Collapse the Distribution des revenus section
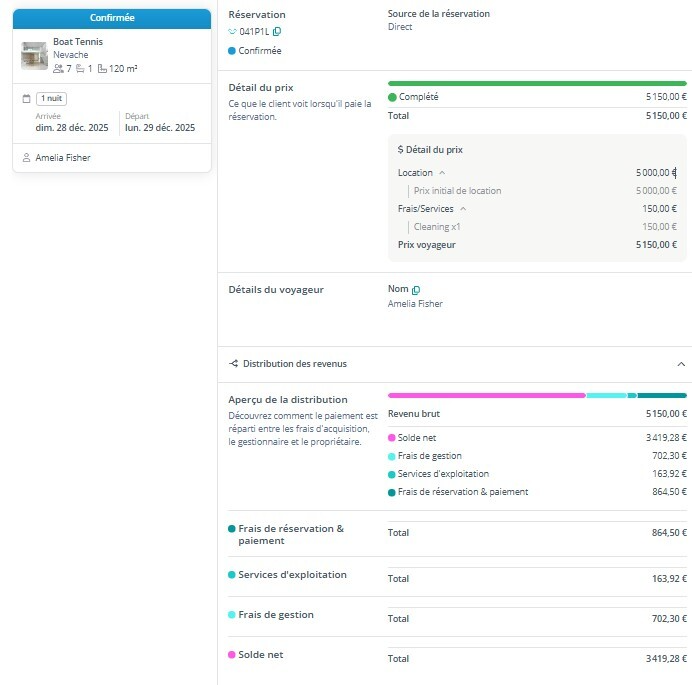 coord(681,364)
